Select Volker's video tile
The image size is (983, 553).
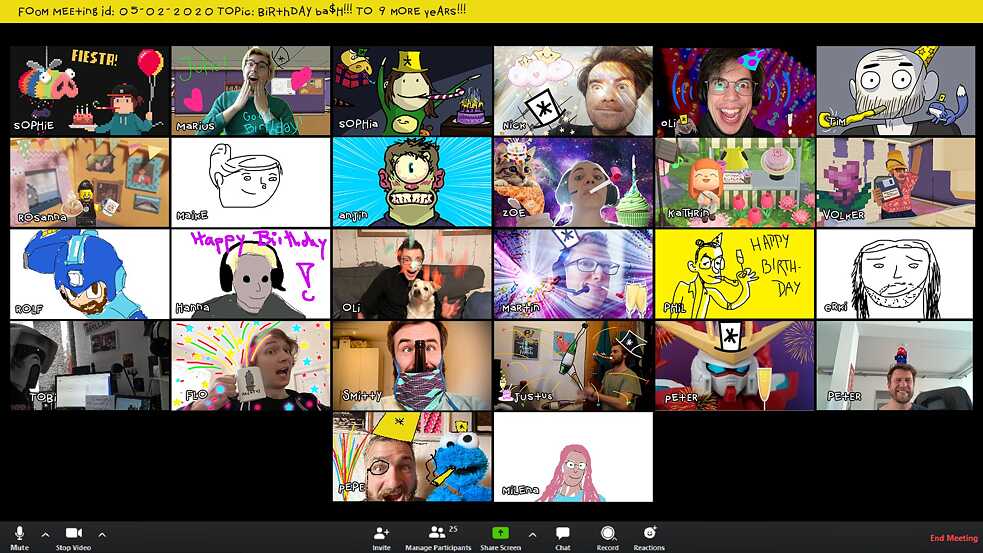pos(896,182)
